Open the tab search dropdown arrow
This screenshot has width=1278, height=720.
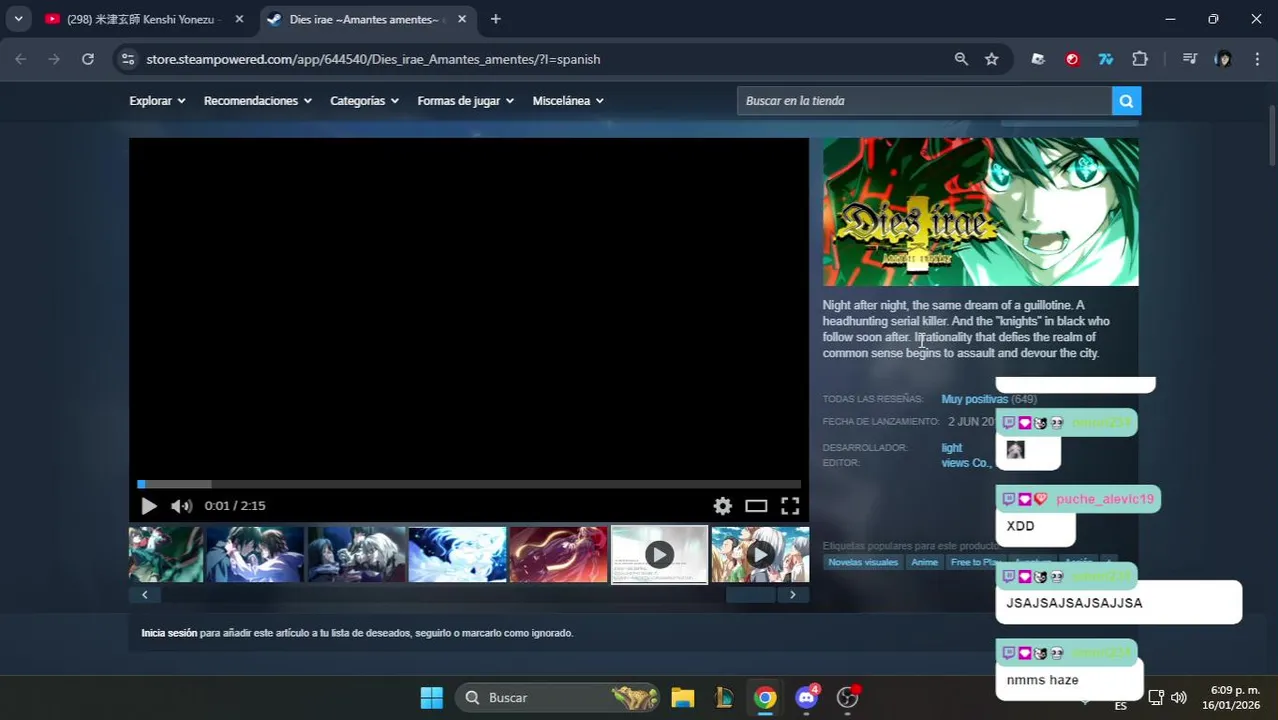click(x=18, y=19)
